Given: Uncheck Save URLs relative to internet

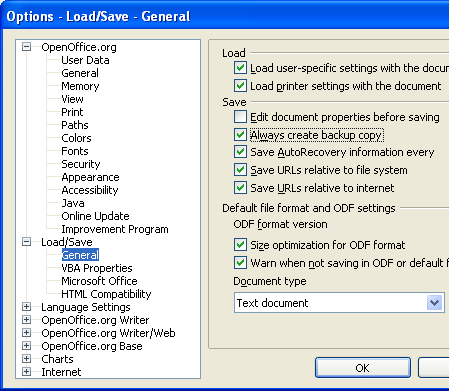Looking at the screenshot, I should (240, 188).
